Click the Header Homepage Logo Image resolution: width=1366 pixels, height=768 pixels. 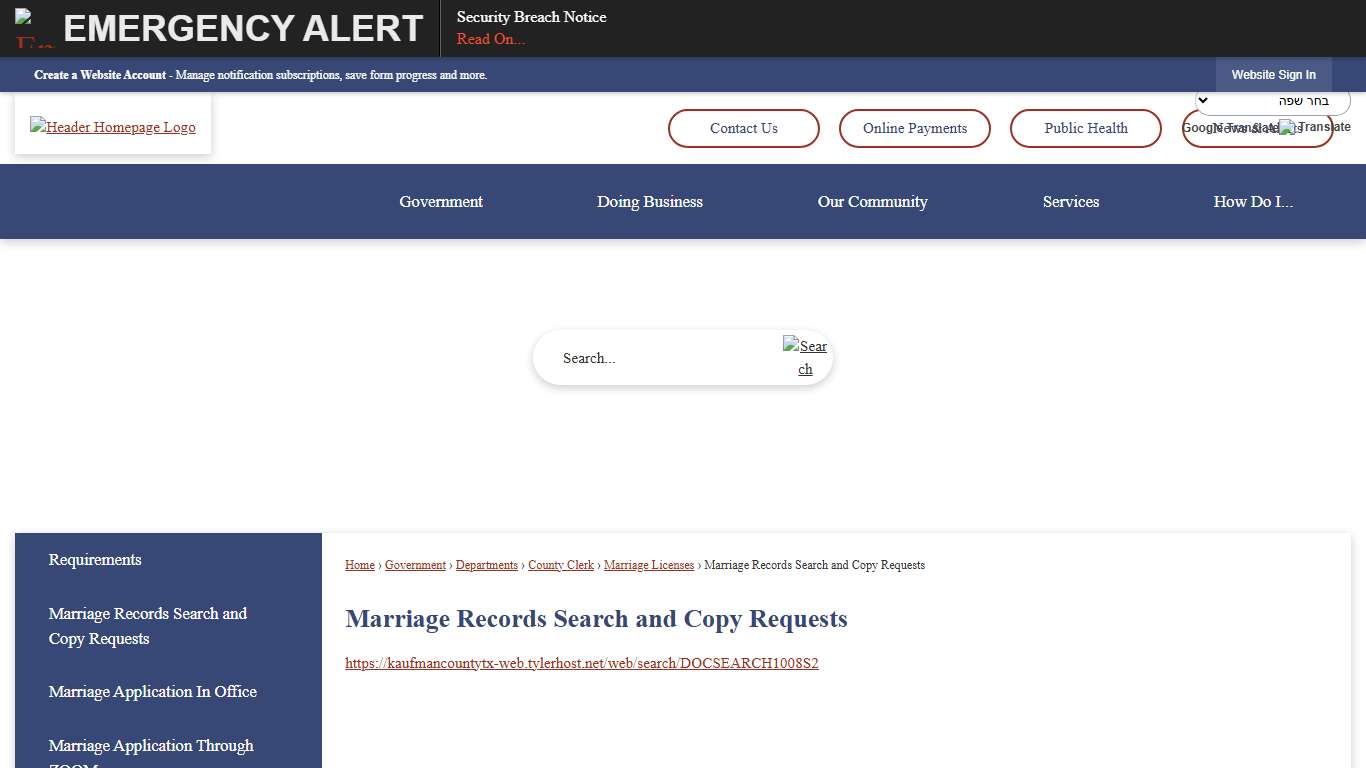pyautogui.click(x=112, y=127)
